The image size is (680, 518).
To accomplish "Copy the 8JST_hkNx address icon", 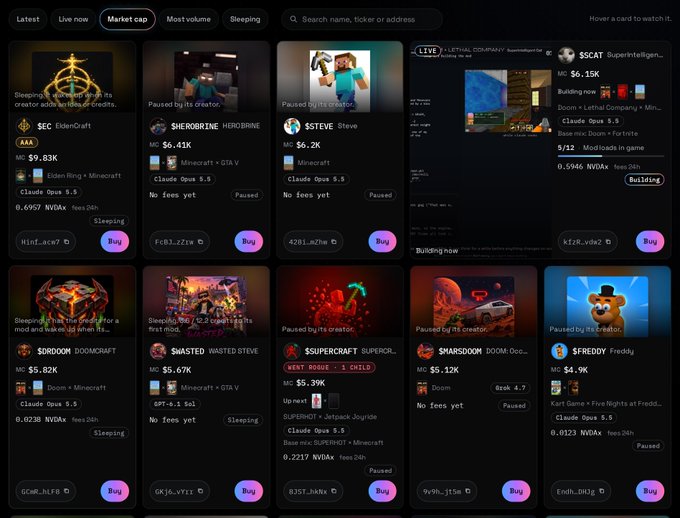I will [333, 491].
